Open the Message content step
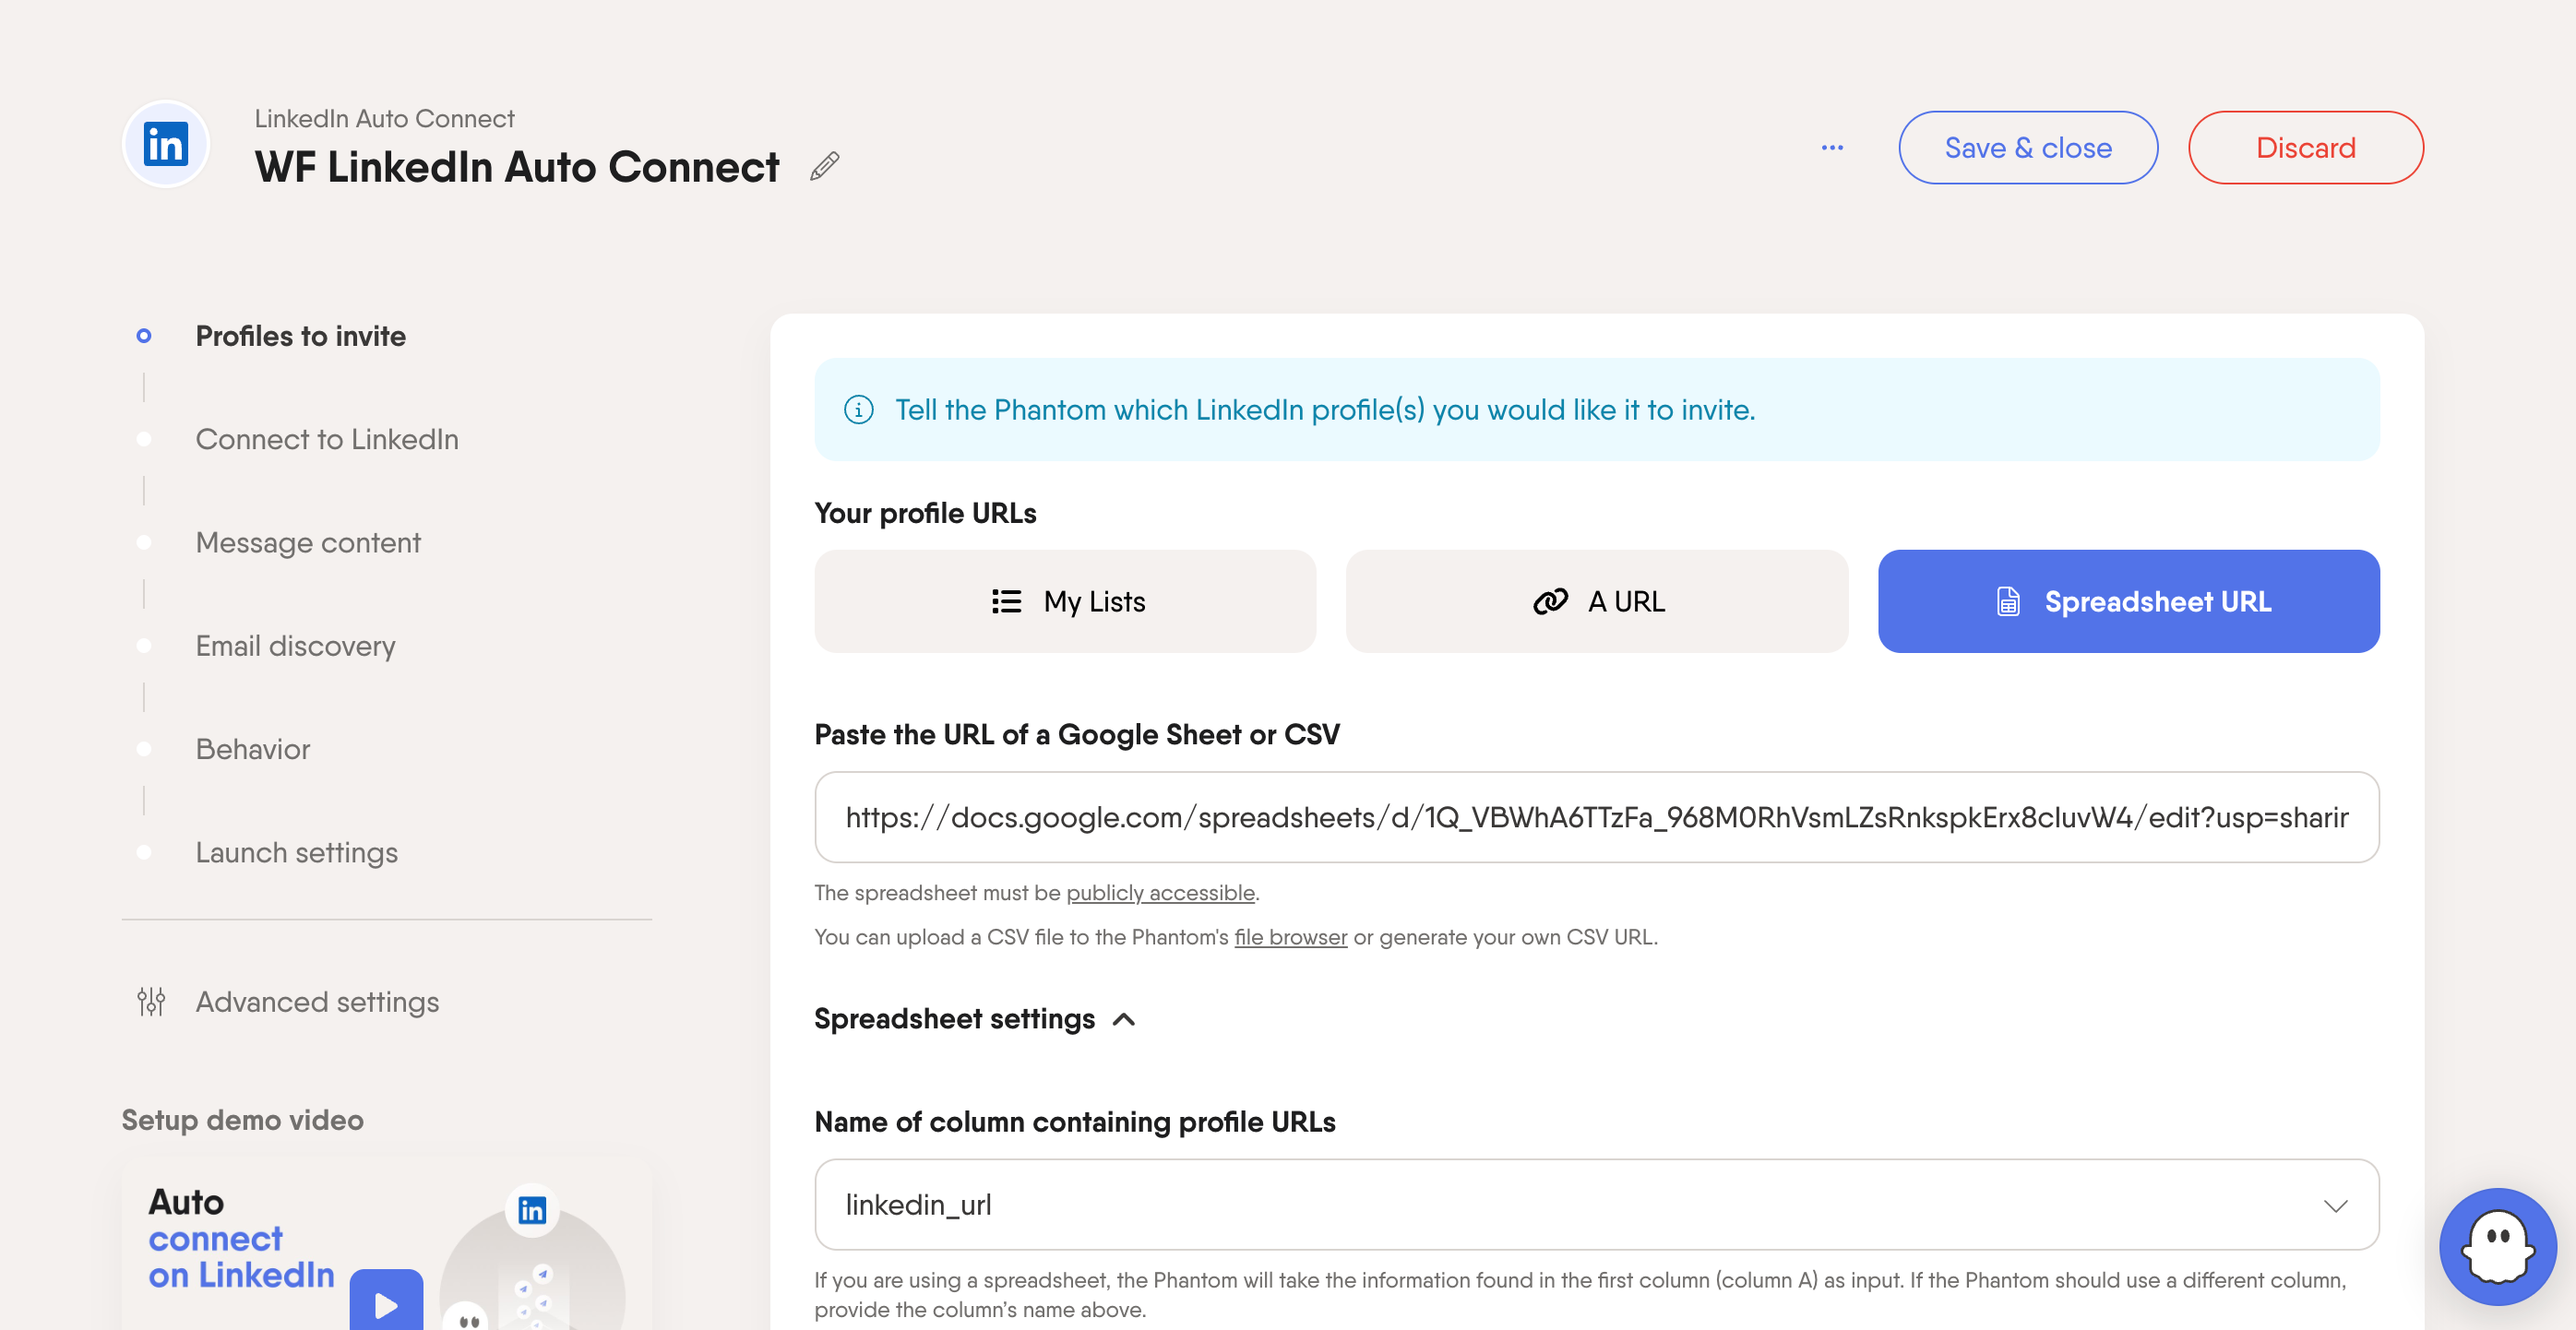Image resolution: width=2576 pixels, height=1330 pixels. tap(308, 542)
